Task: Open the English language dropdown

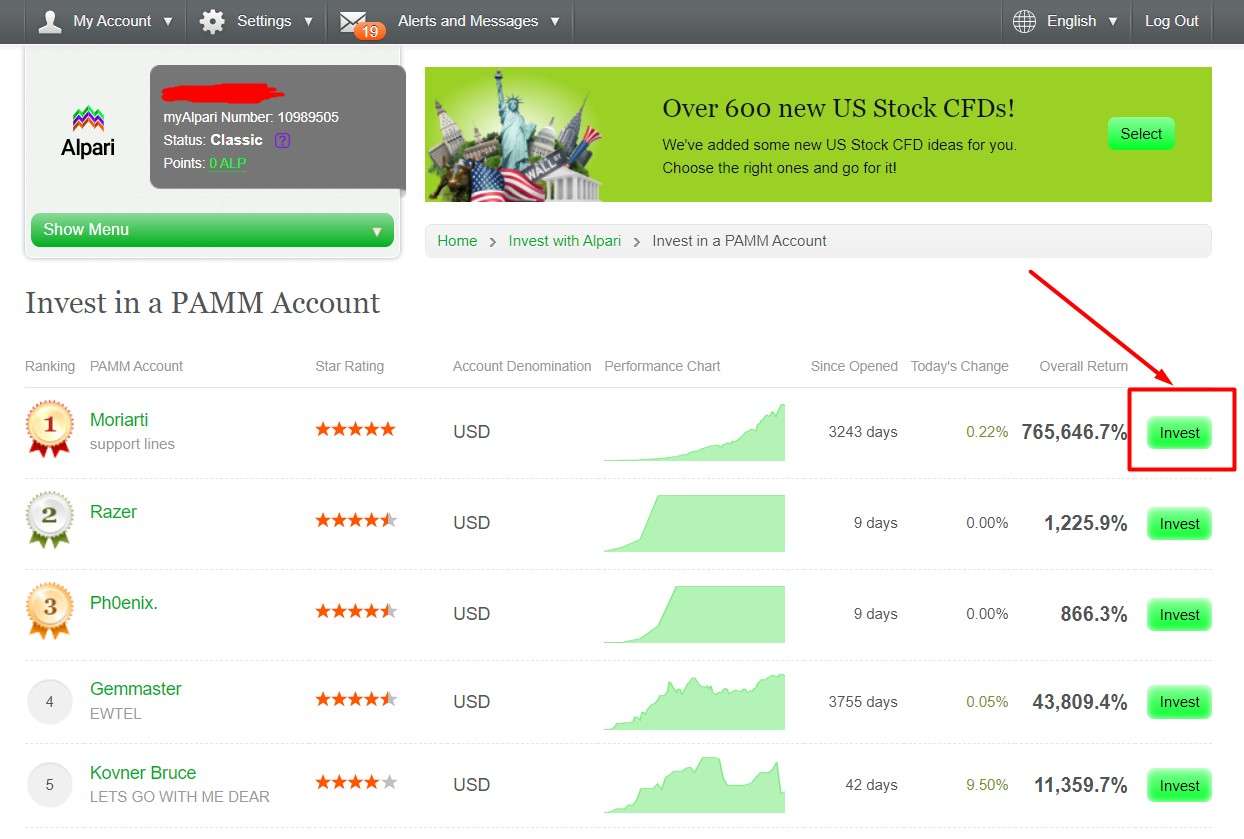Action: (x=1066, y=21)
